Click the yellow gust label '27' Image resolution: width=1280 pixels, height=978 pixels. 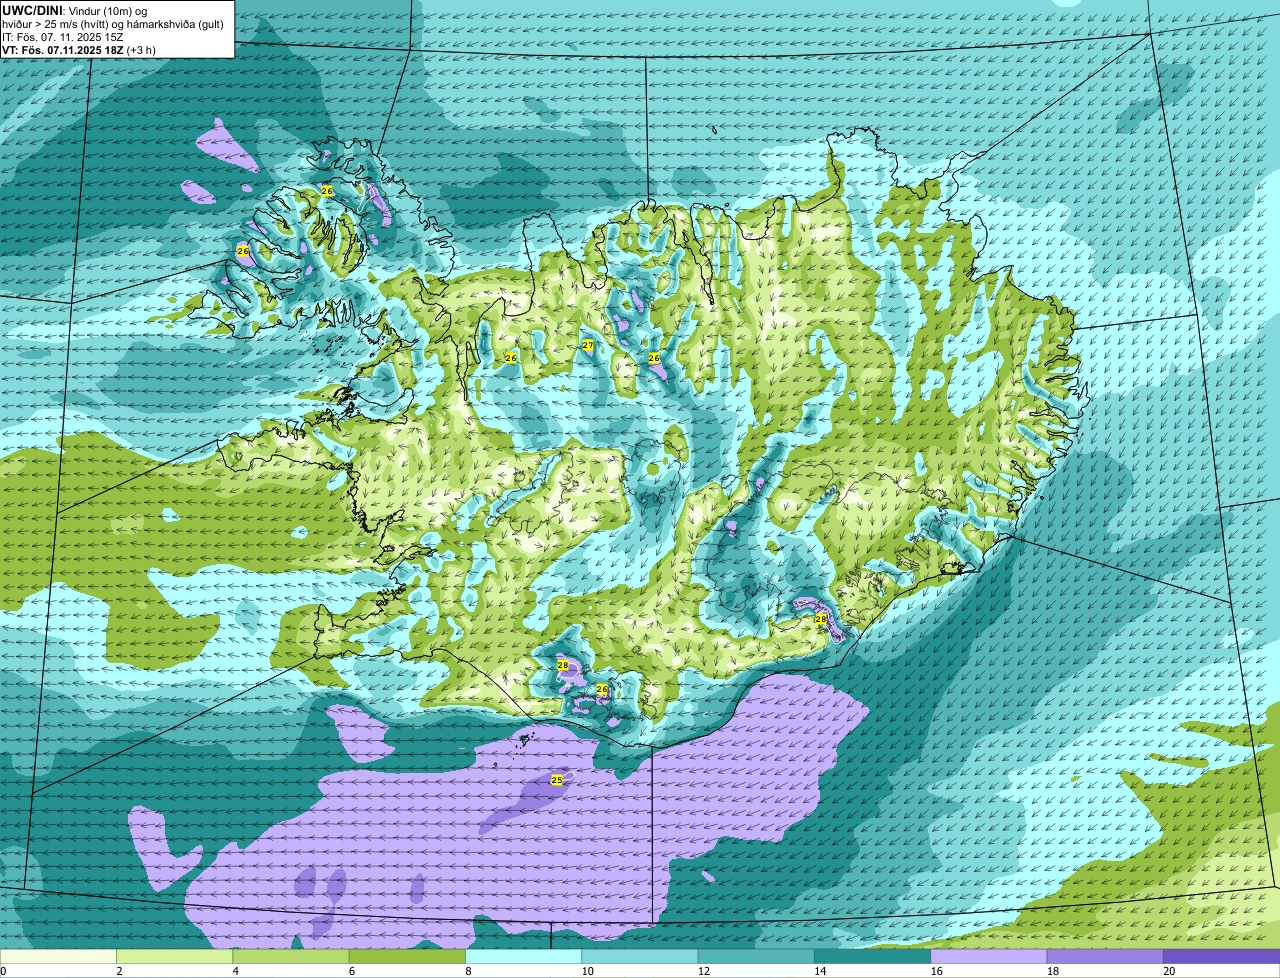[x=588, y=345]
